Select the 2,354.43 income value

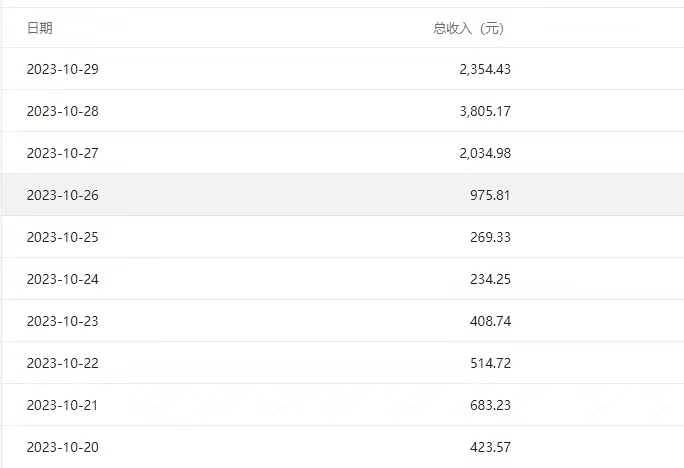pos(485,69)
